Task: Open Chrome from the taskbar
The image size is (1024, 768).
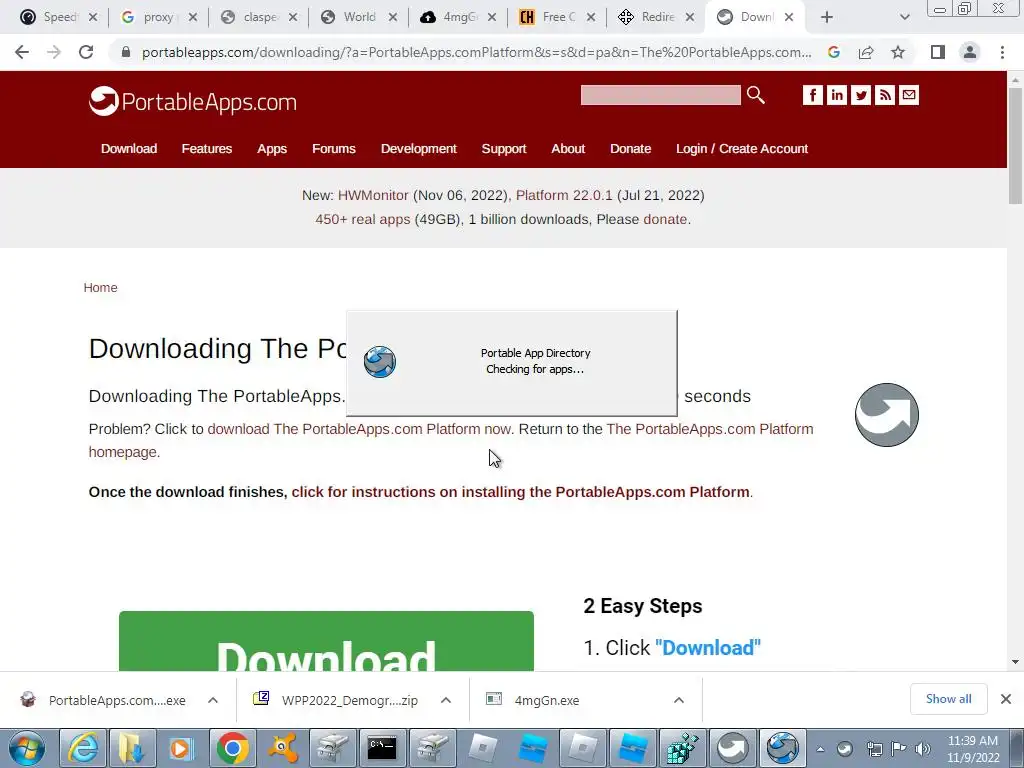Action: (233, 748)
